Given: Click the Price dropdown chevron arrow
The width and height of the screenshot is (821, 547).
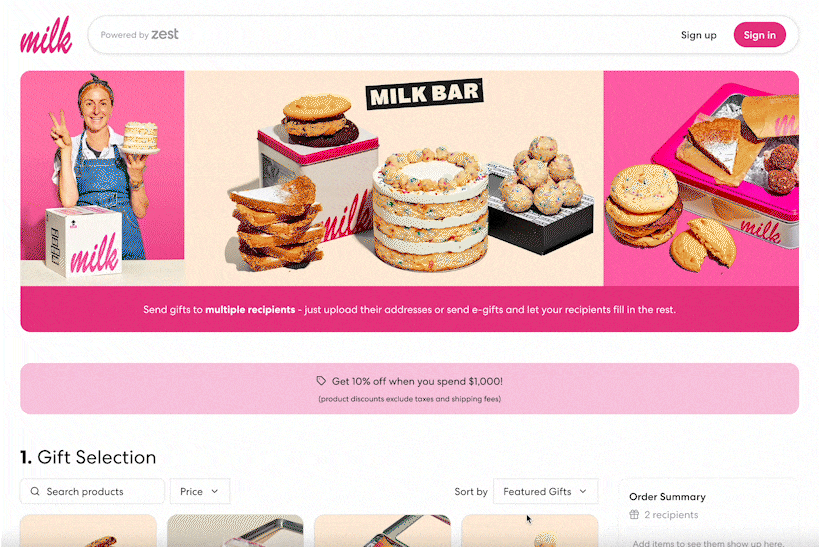Looking at the screenshot, I should pos(215,492).
